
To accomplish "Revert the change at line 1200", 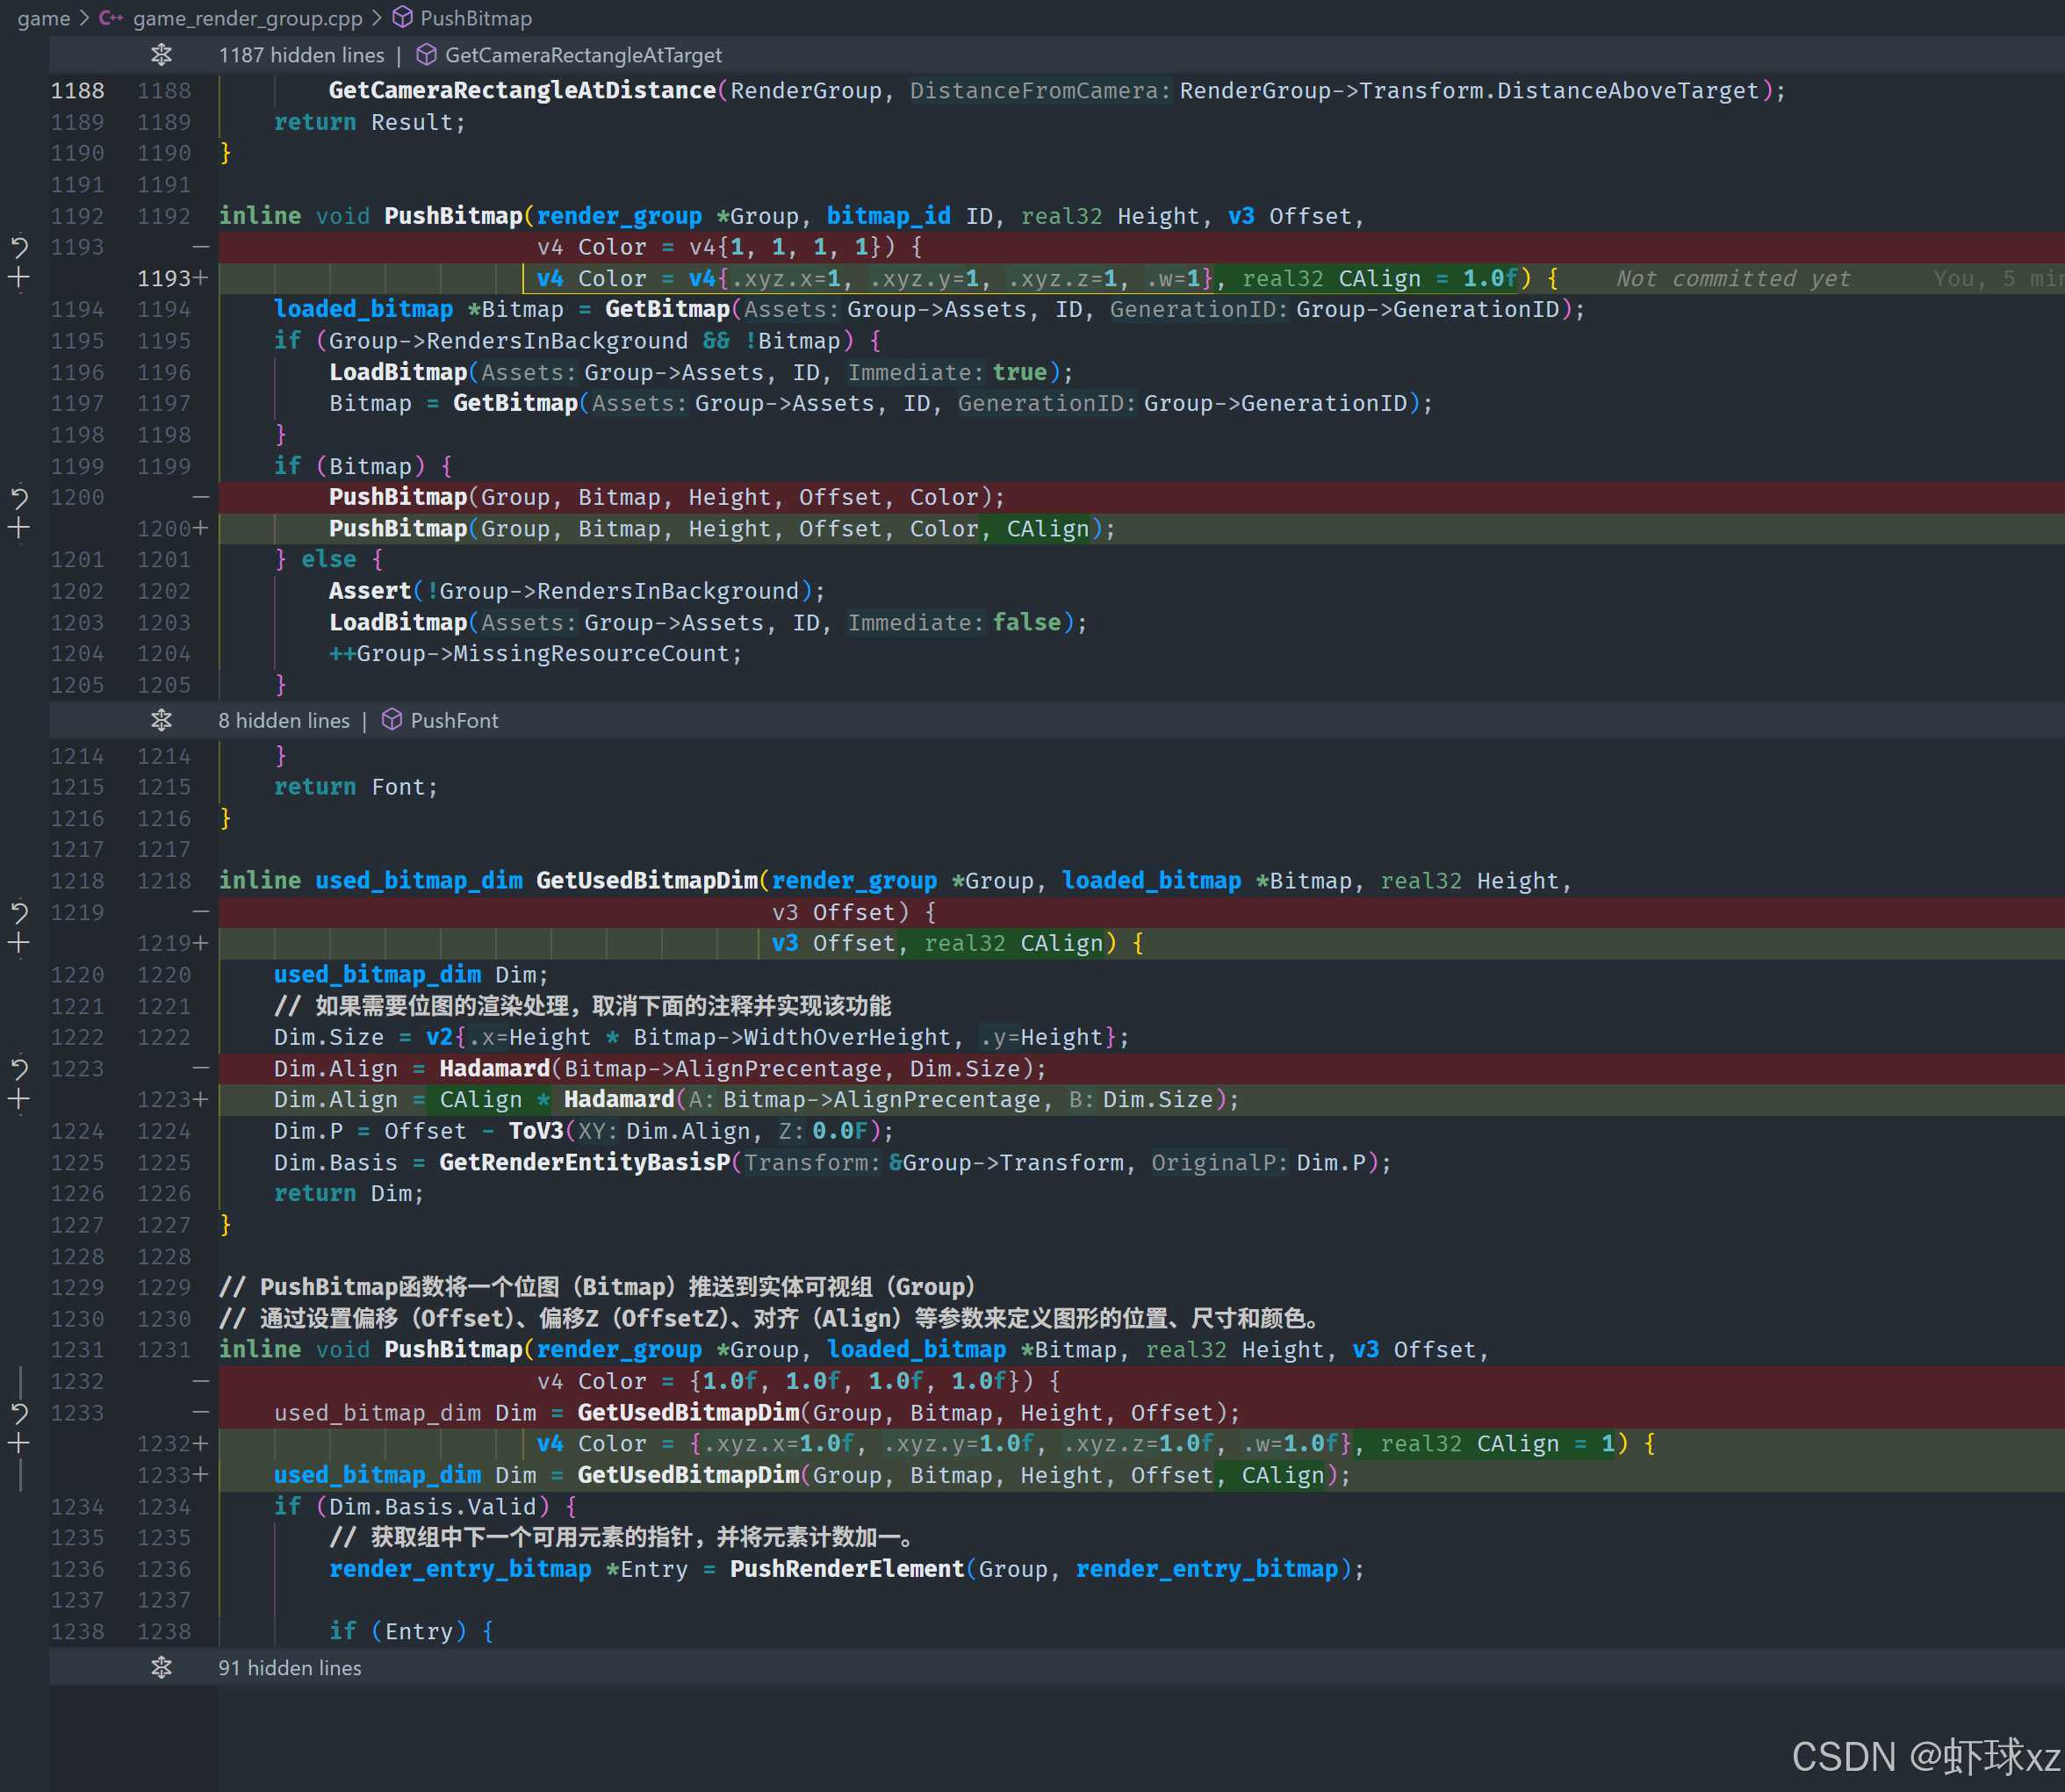I will 19,497.
